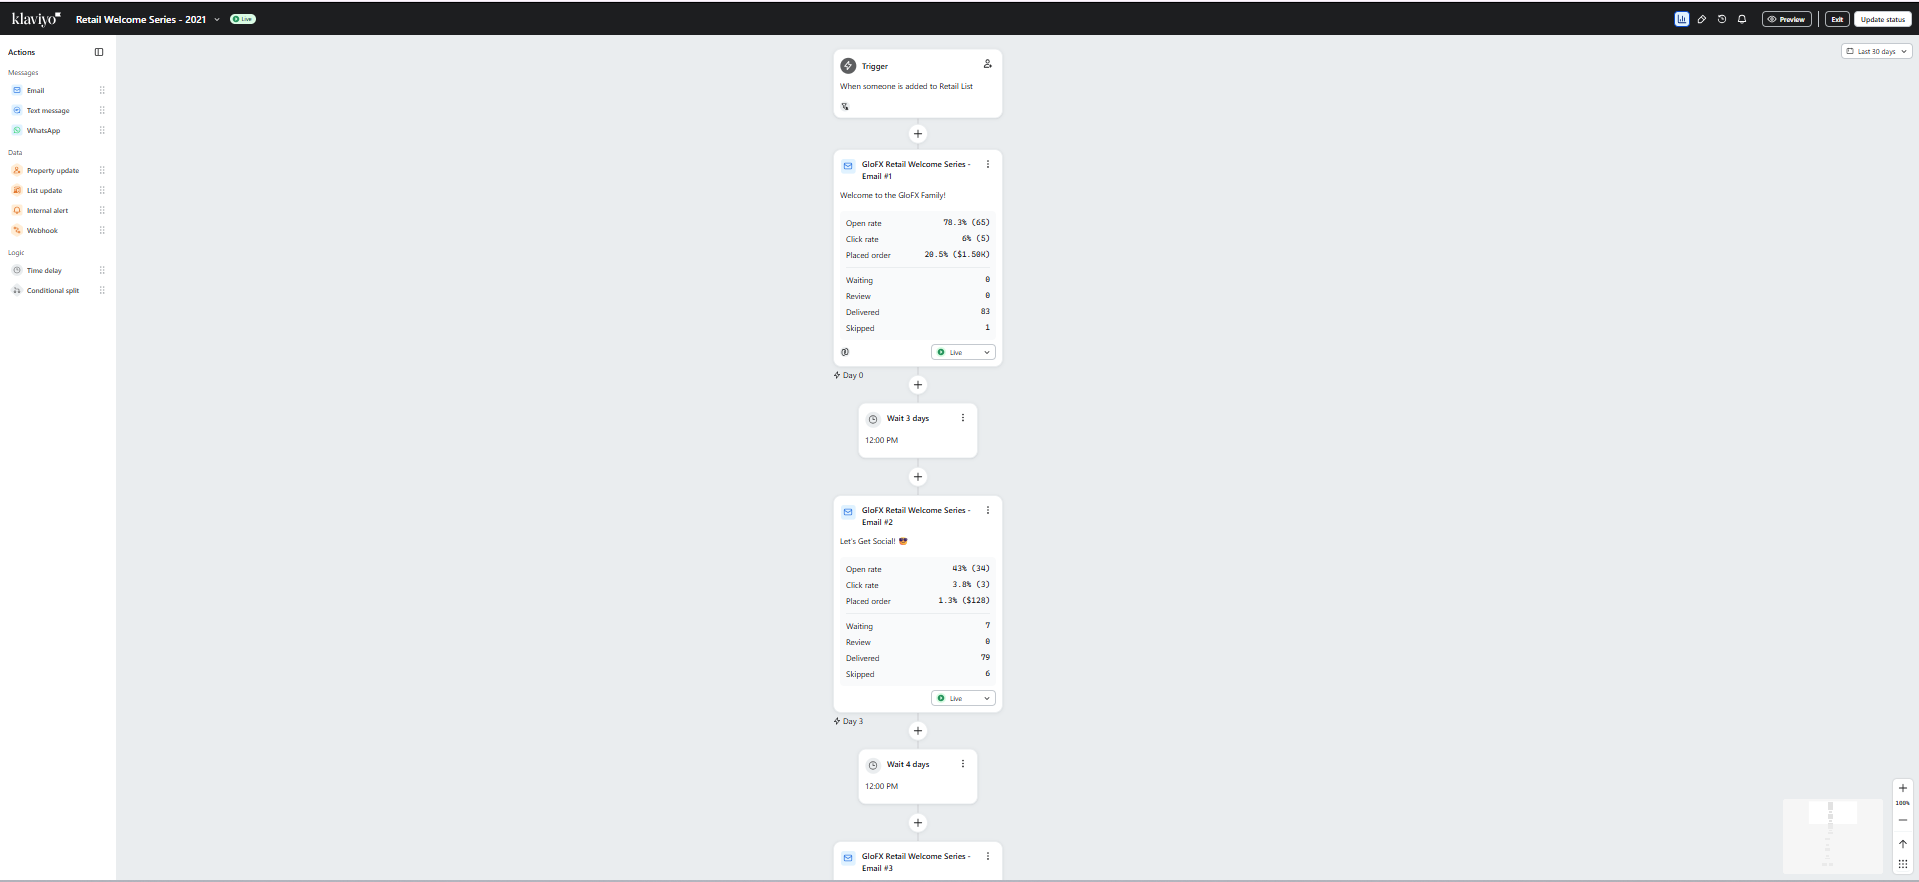
Task: Click the Update status button
Action: (1883, 19)
